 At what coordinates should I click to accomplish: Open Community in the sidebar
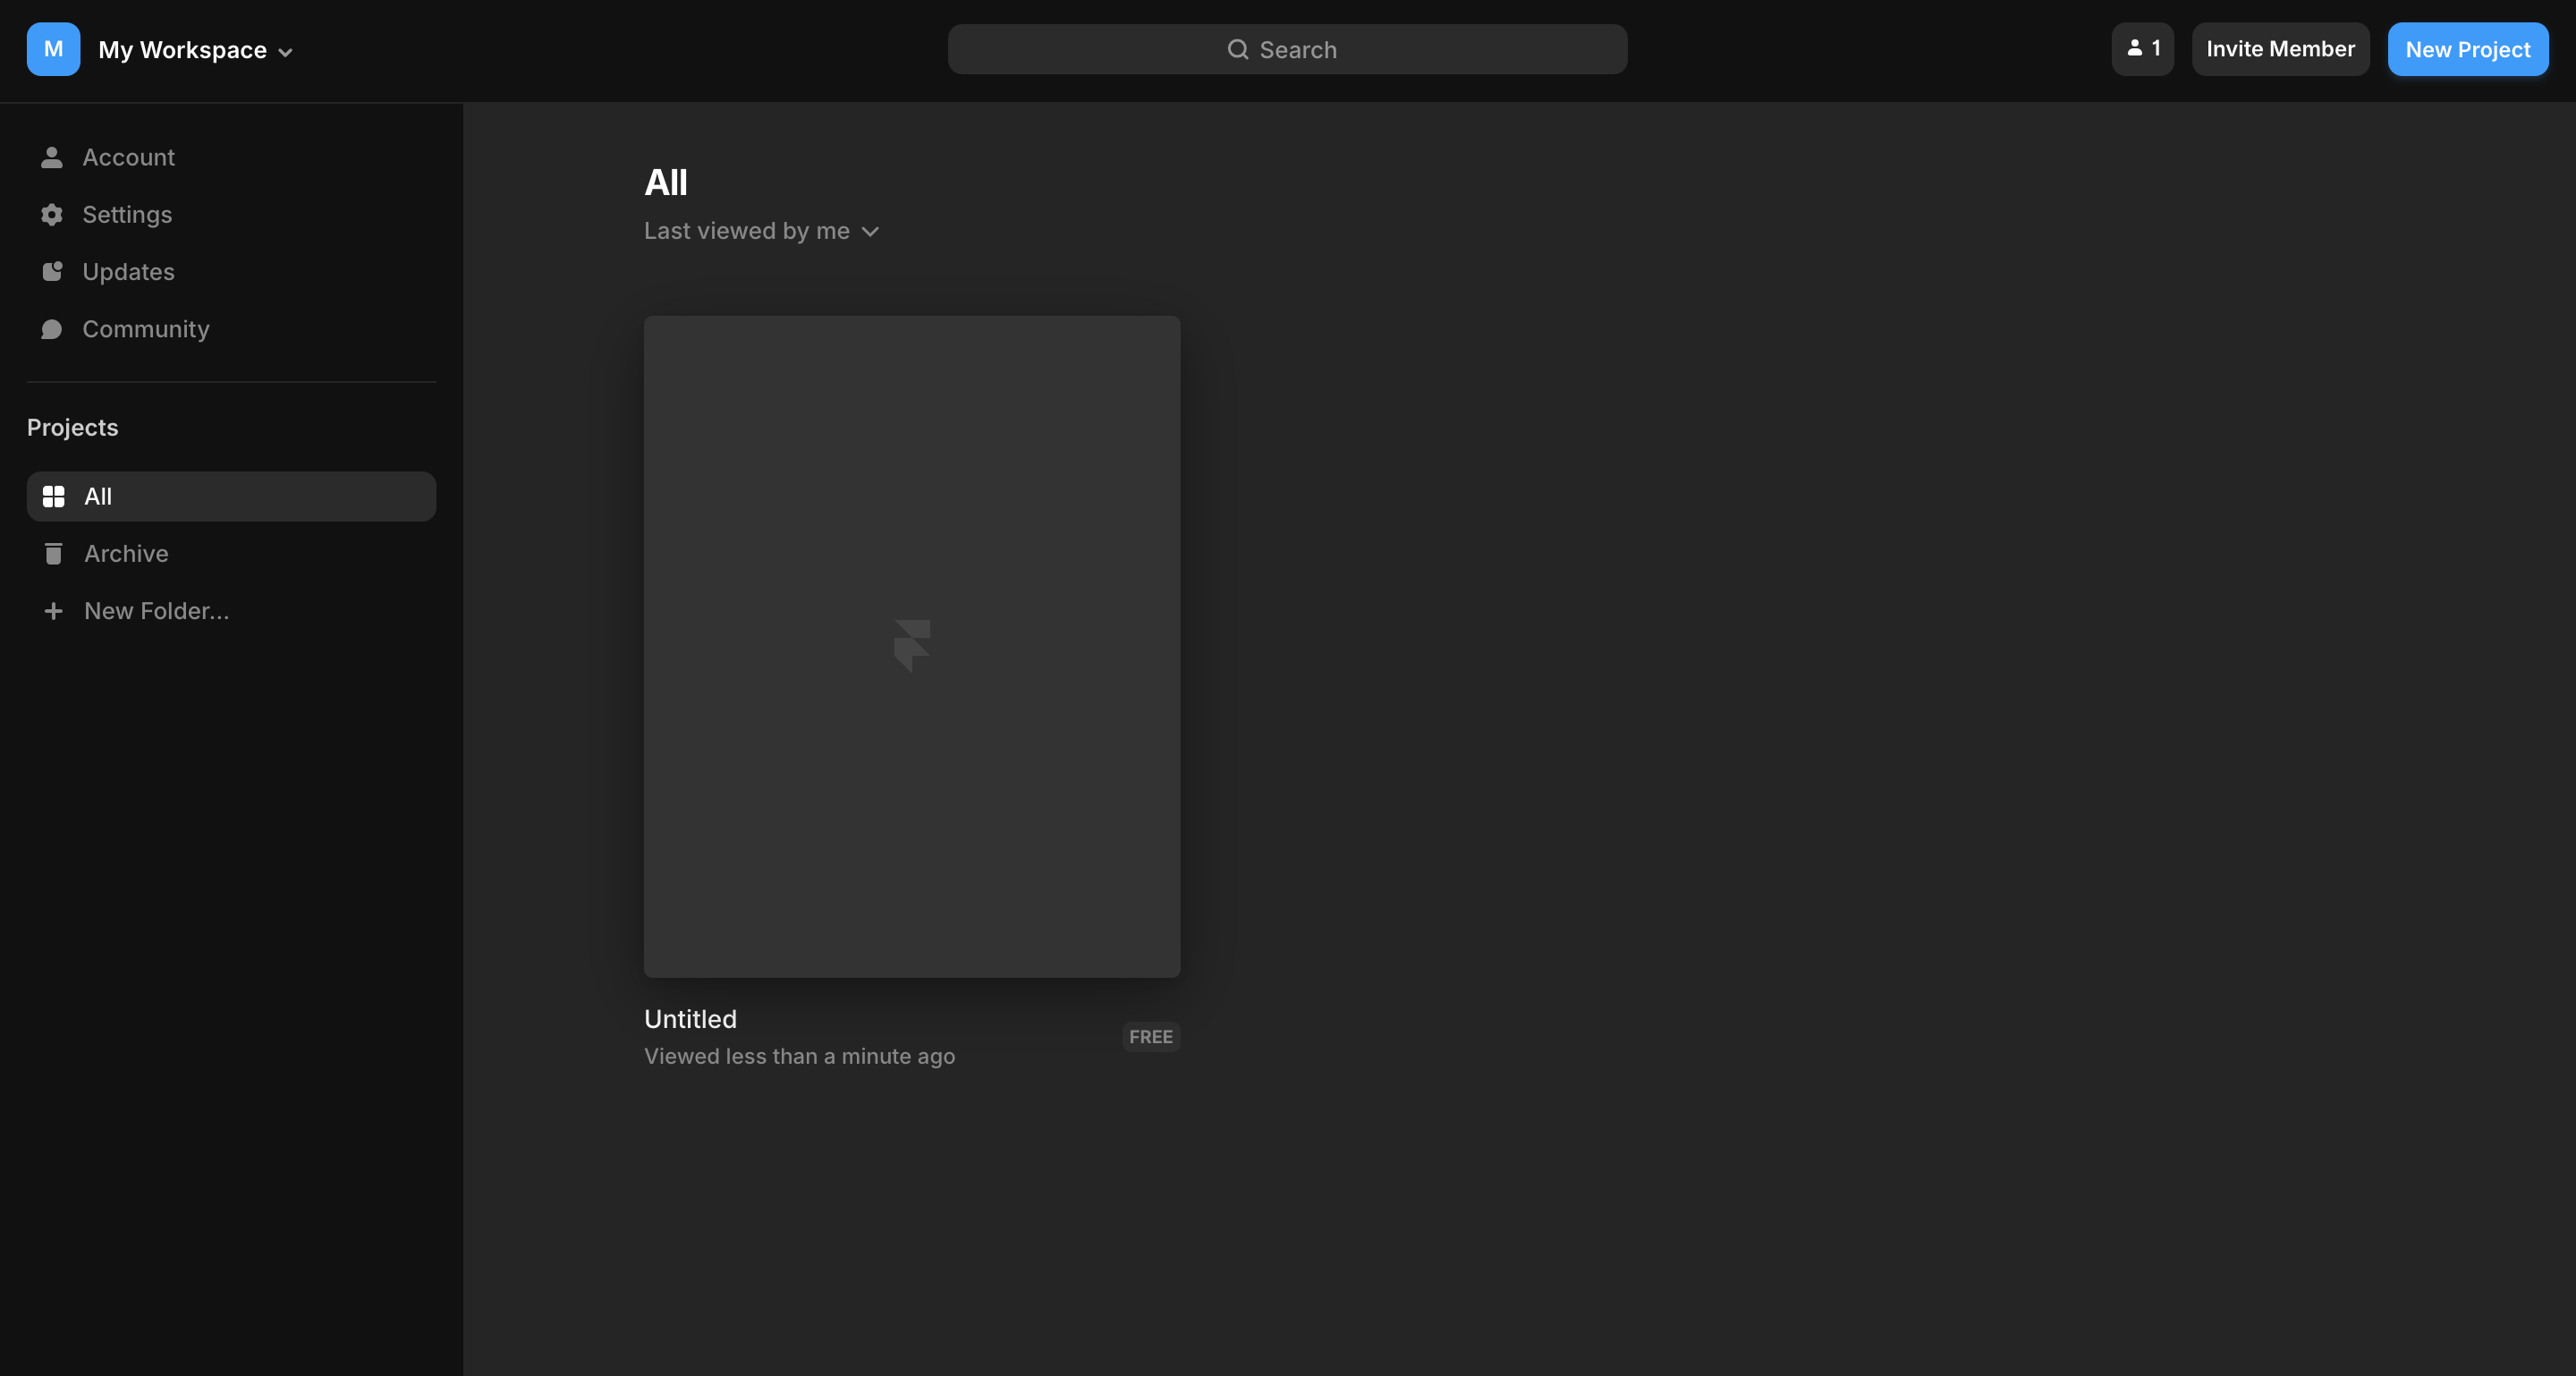point(231,329)
